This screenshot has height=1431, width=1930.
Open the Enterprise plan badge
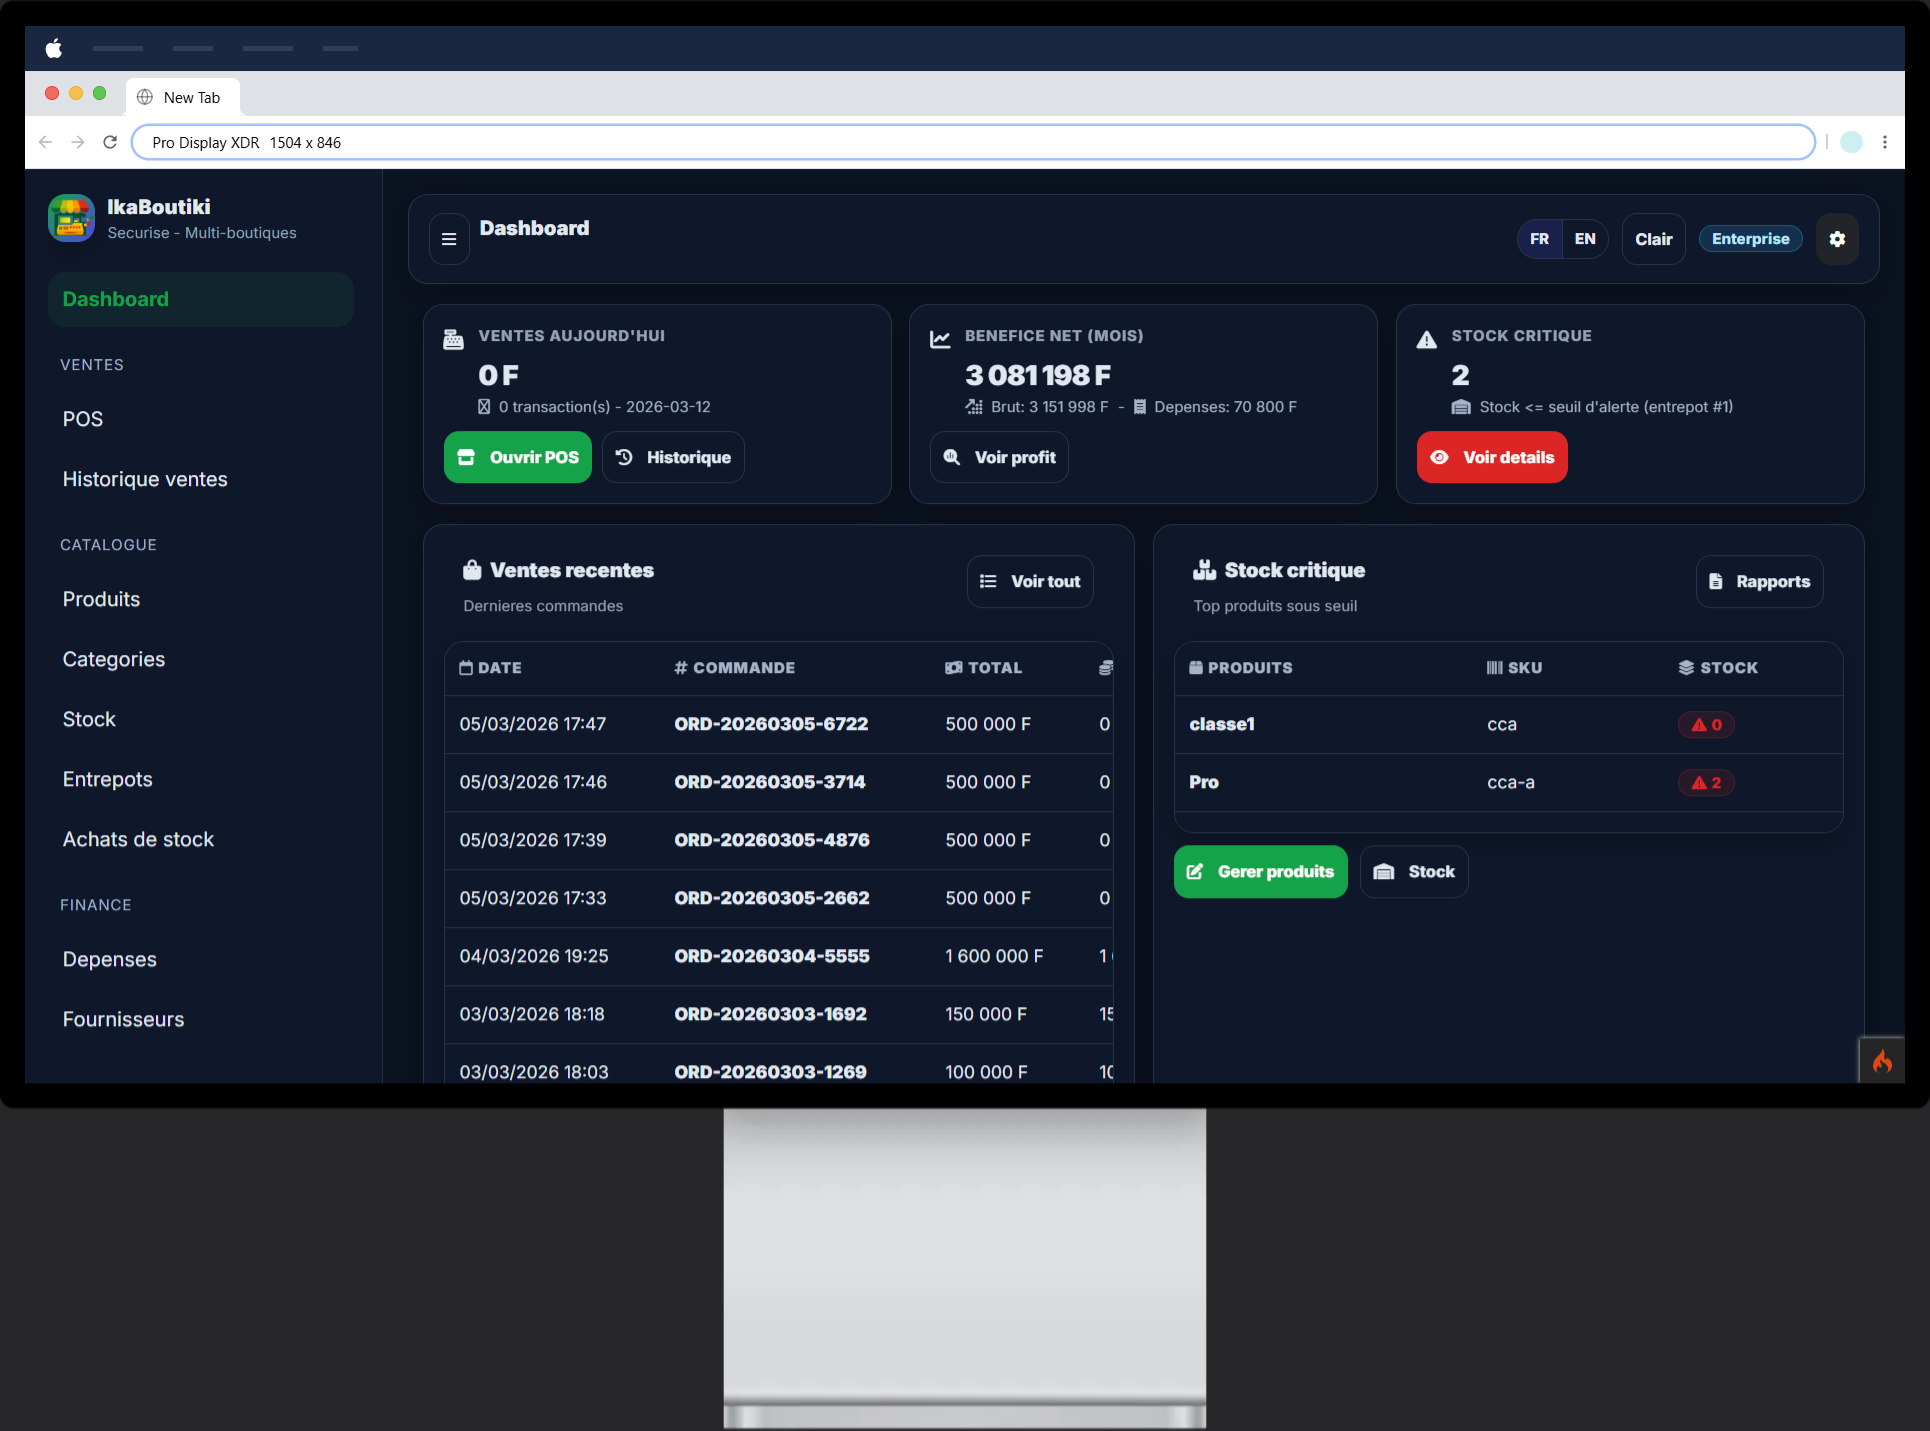coord(1750,239)
